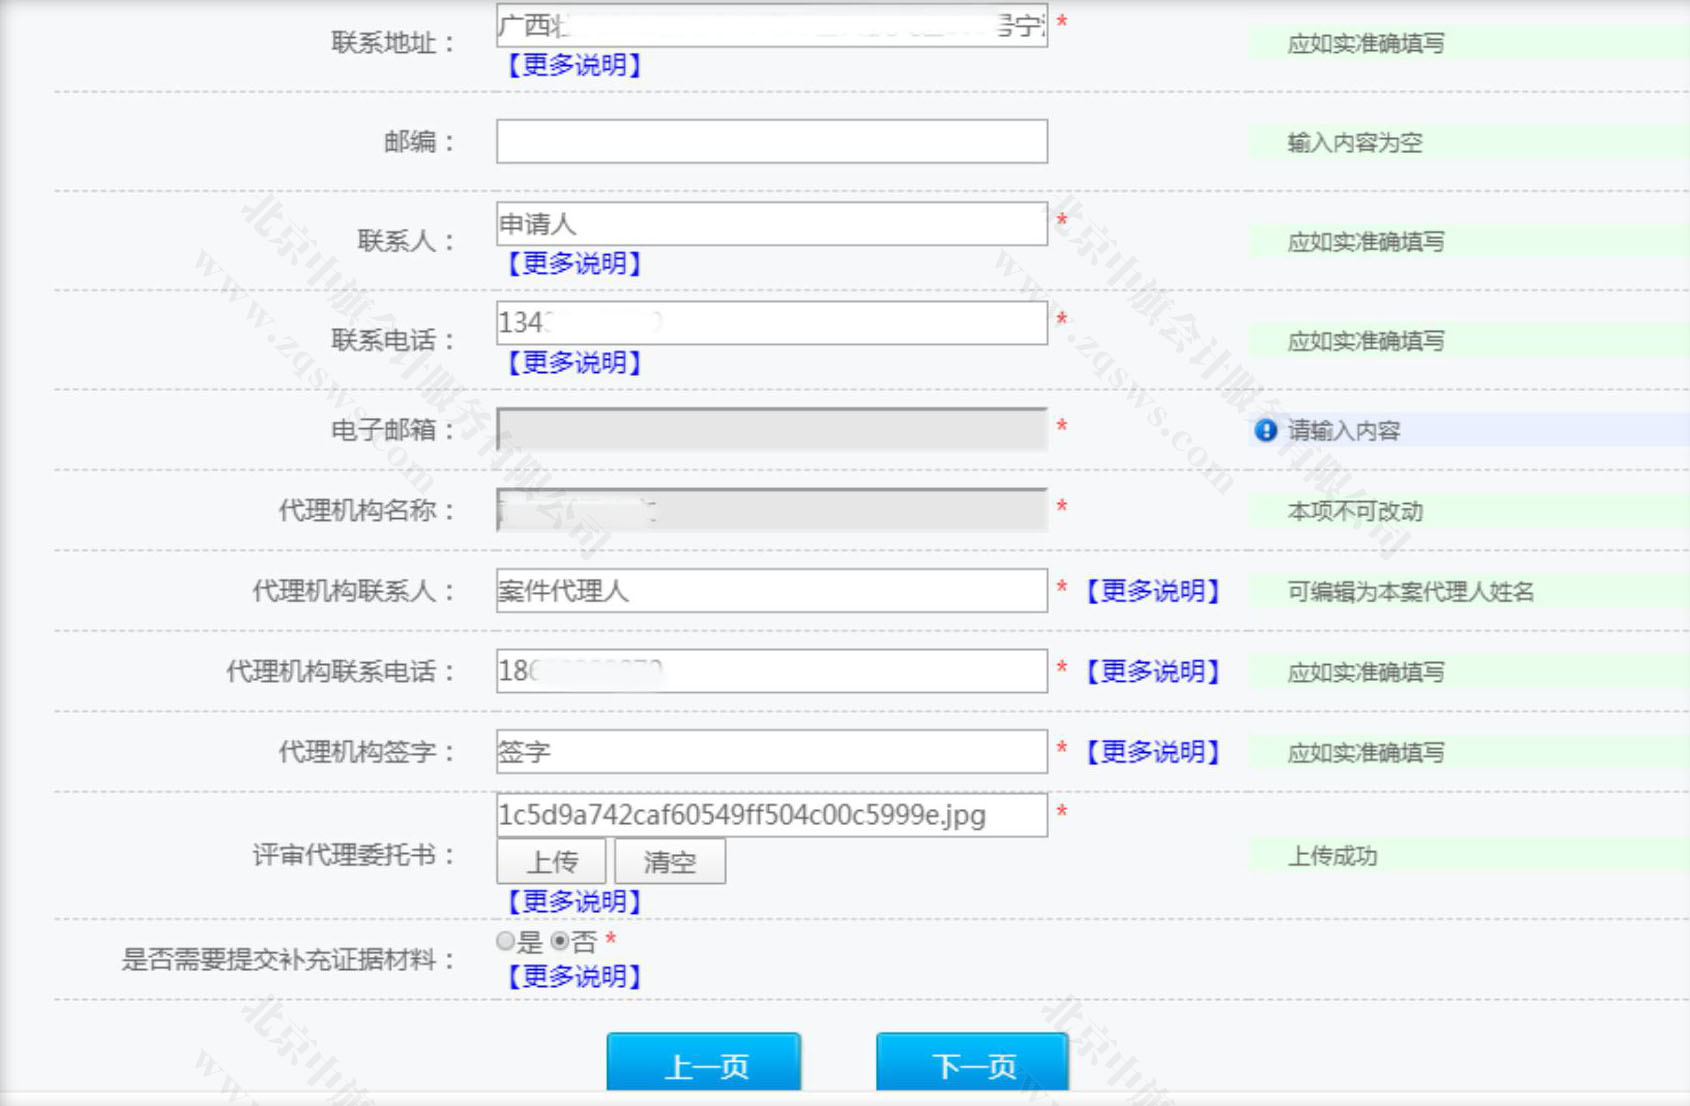
Task: Click the 邮编 input field
Action: tap(770, 142)
